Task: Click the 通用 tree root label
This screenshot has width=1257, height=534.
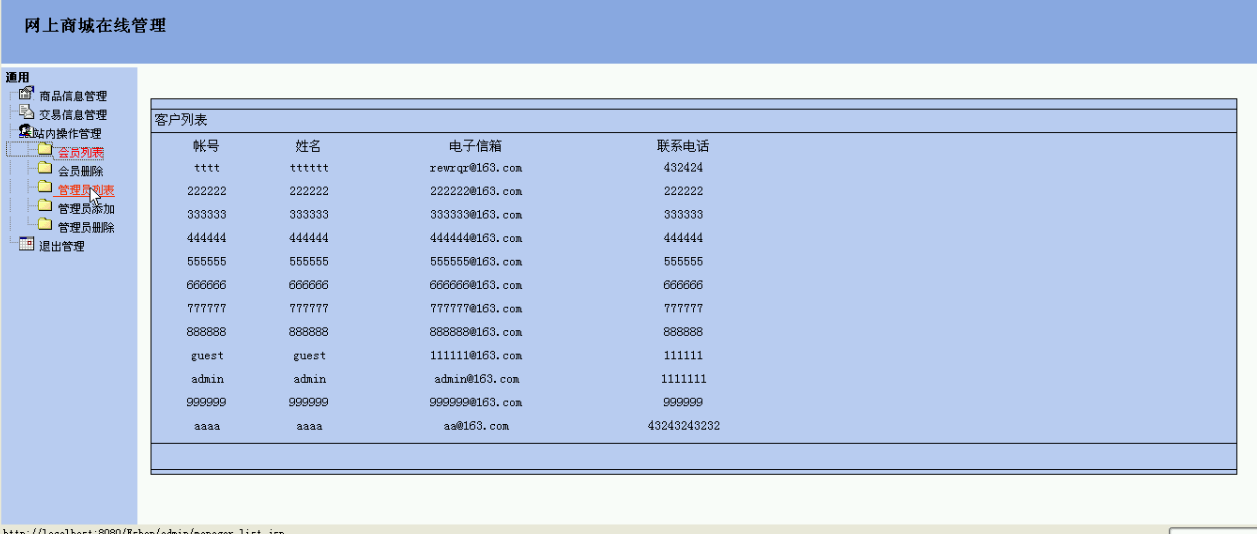Action: click(17, 78)
